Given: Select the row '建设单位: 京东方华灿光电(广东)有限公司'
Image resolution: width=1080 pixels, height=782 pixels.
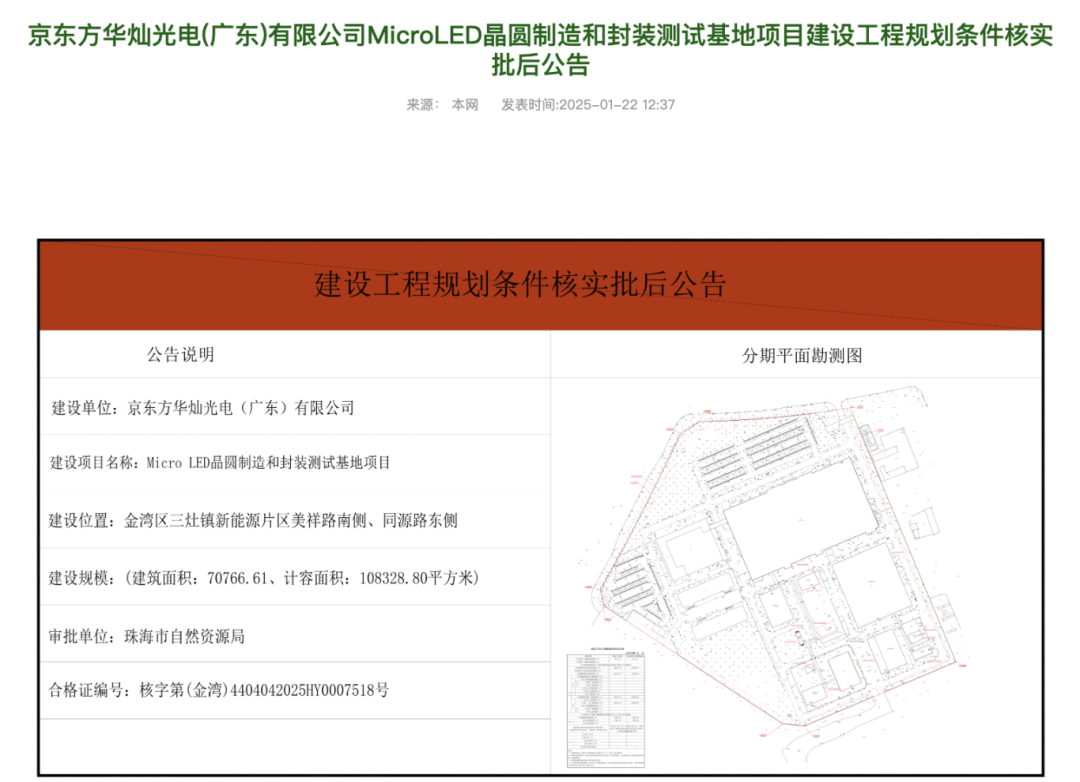Looking at the screenshot, I should point(295,407).
